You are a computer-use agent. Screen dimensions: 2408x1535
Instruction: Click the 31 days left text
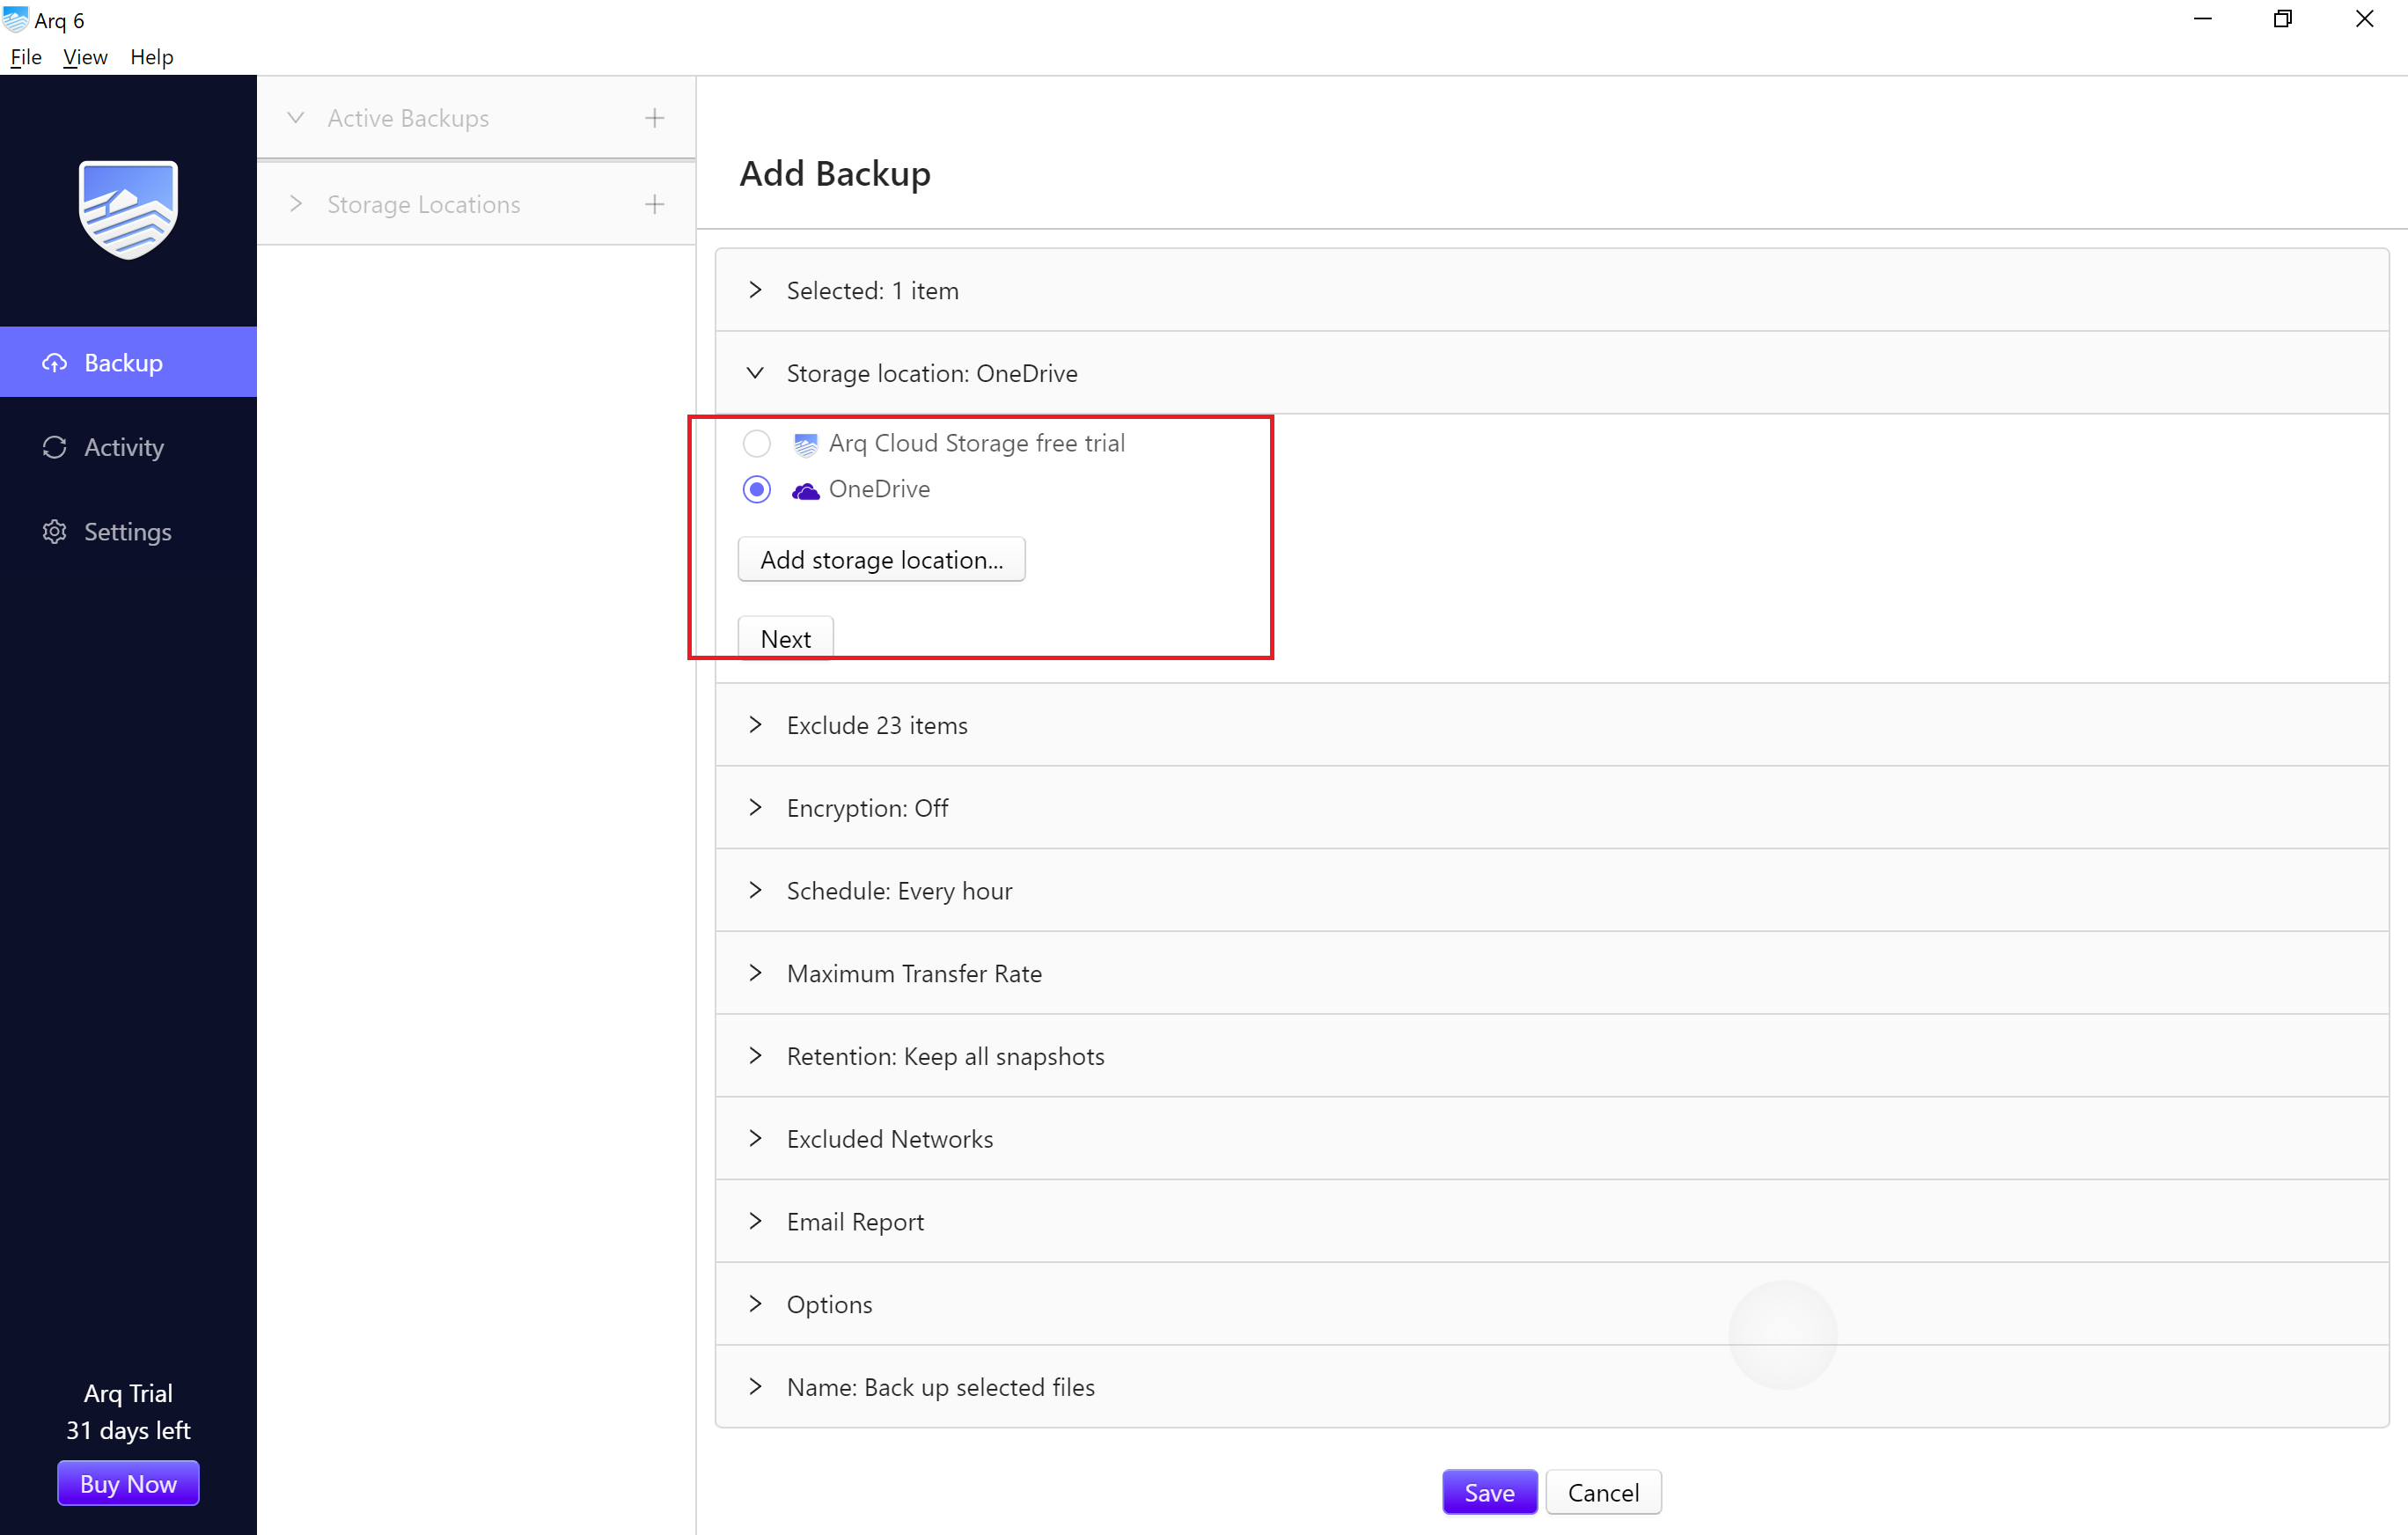point(128,1430)
